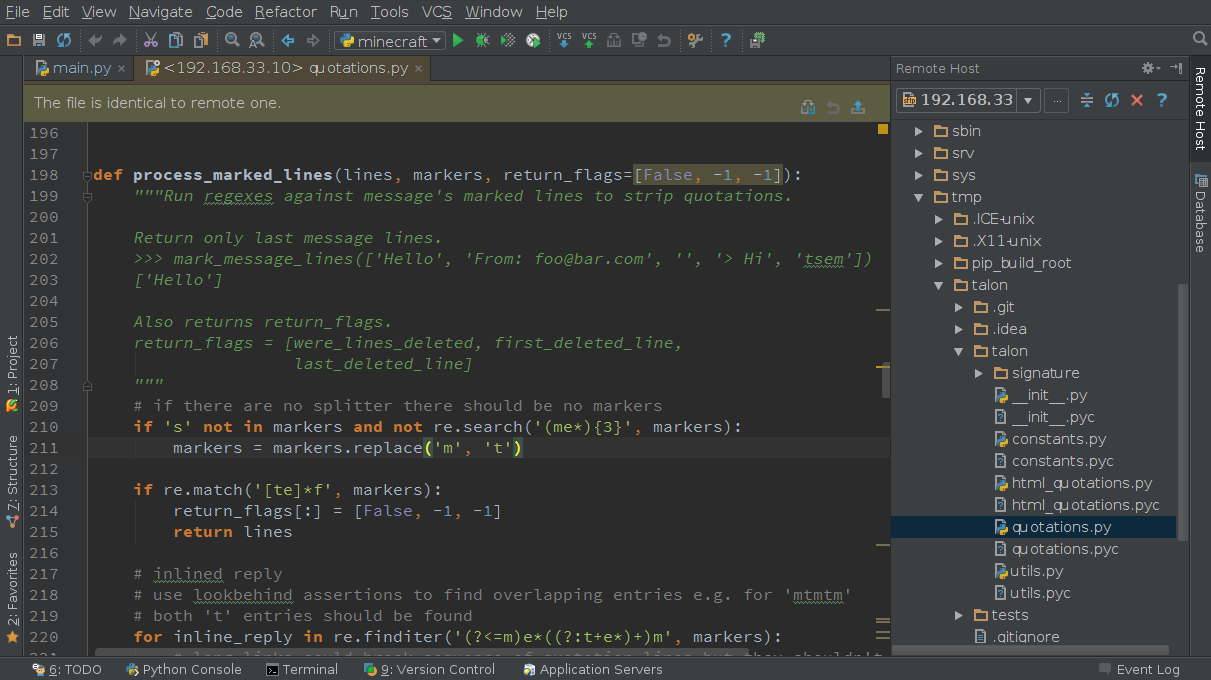Run the minecraft configuration with green play button
This screenshot has width=1211, height=680.
(458, 41)
